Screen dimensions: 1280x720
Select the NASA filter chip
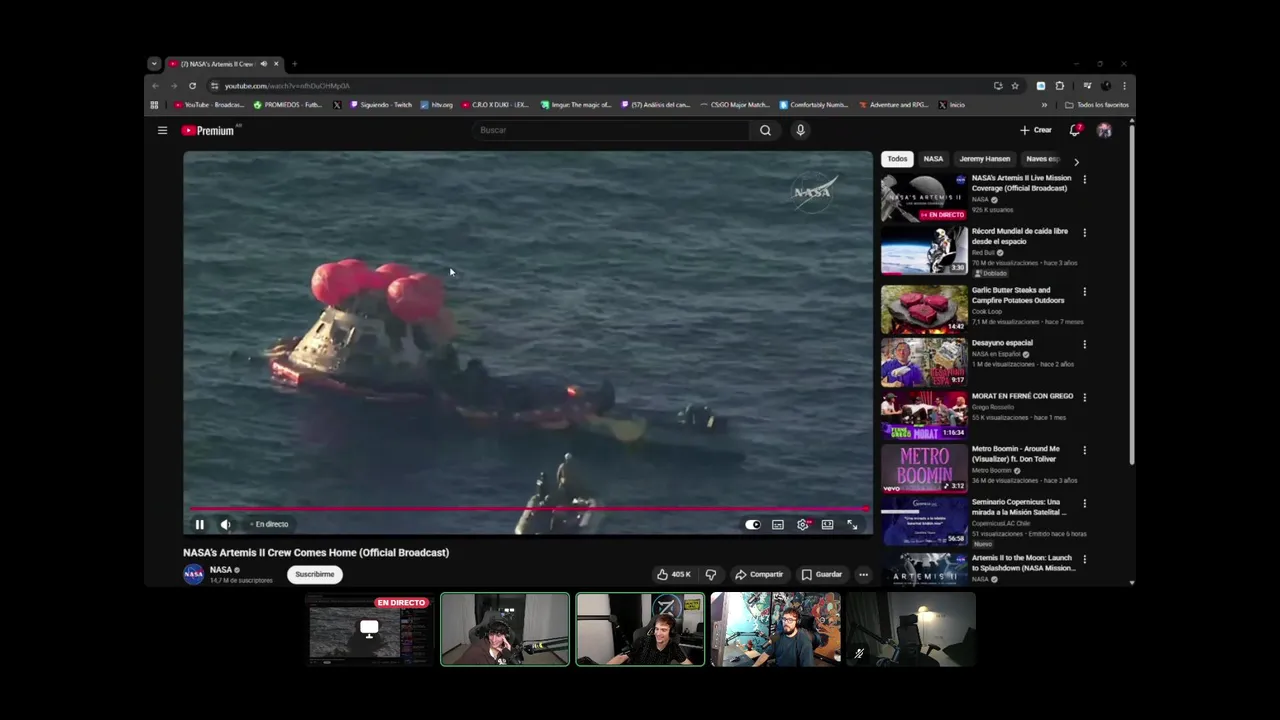933,159
